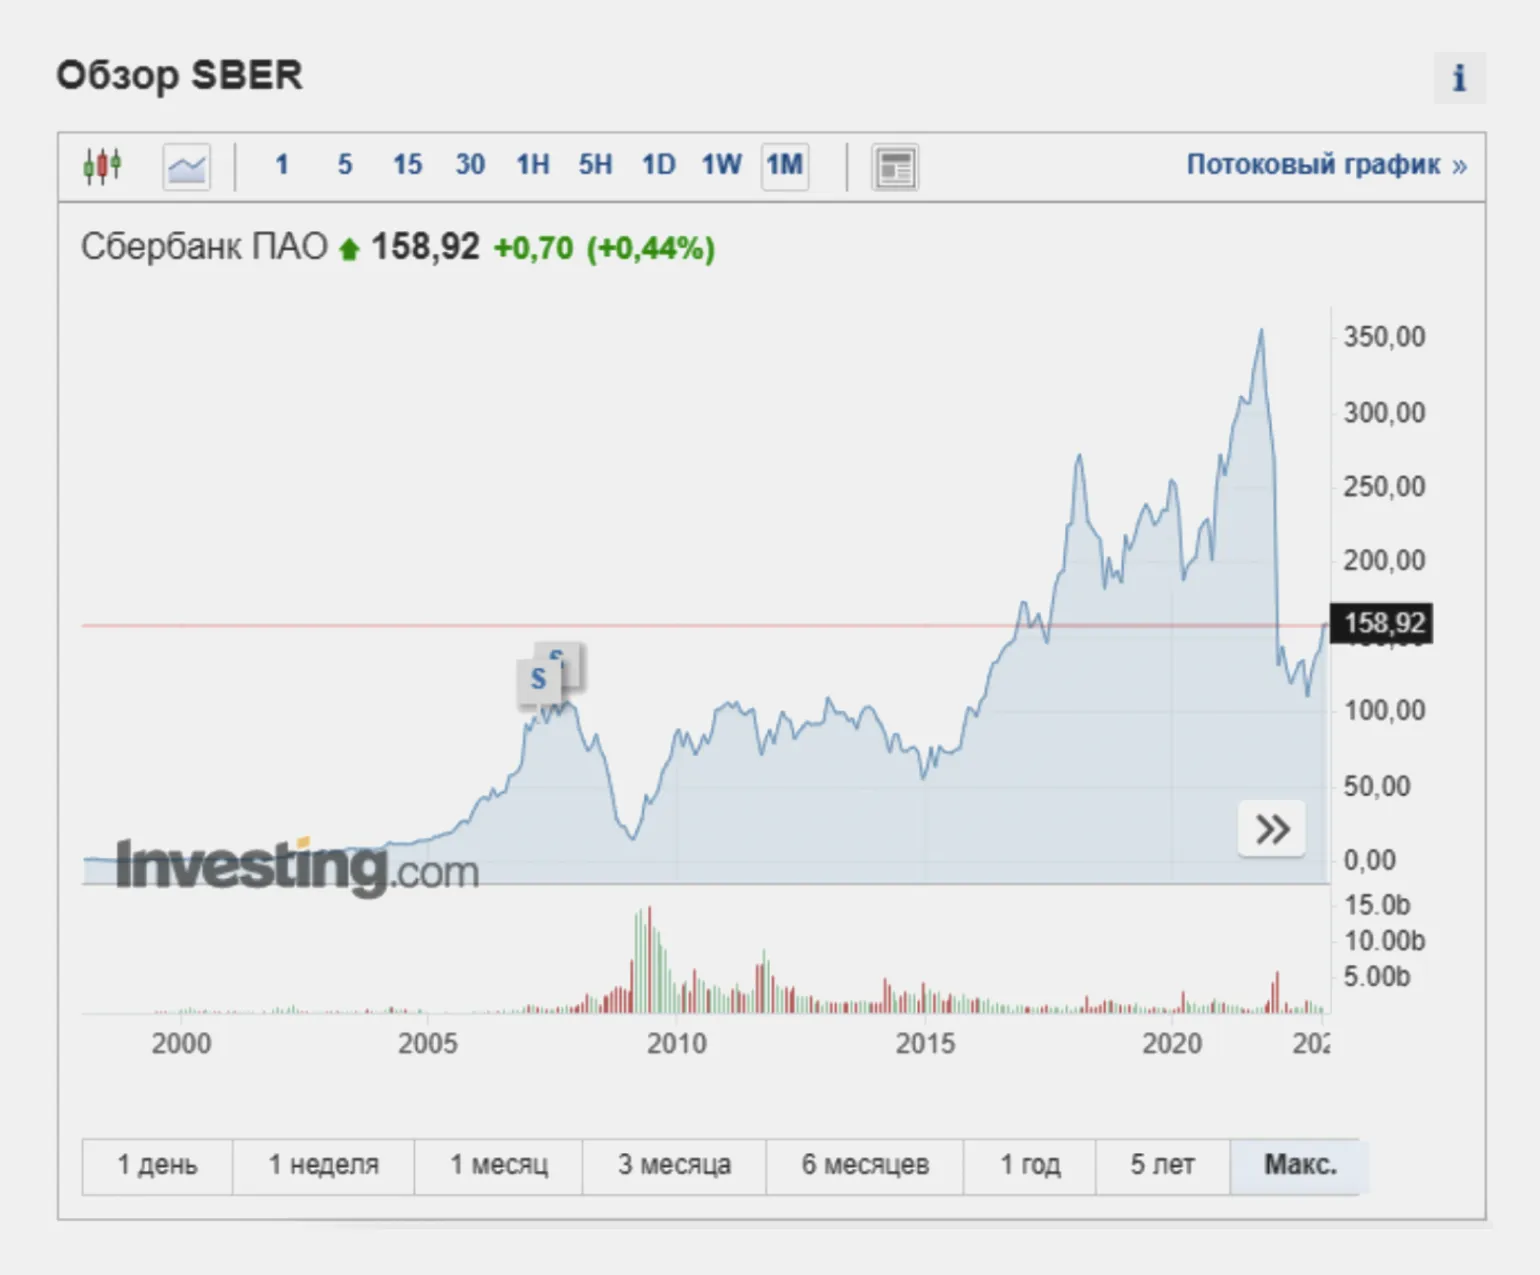This screenshot has width=1540, height=1275.
Task: Show the 6 месяцев time range
Action: (865, 1165)
